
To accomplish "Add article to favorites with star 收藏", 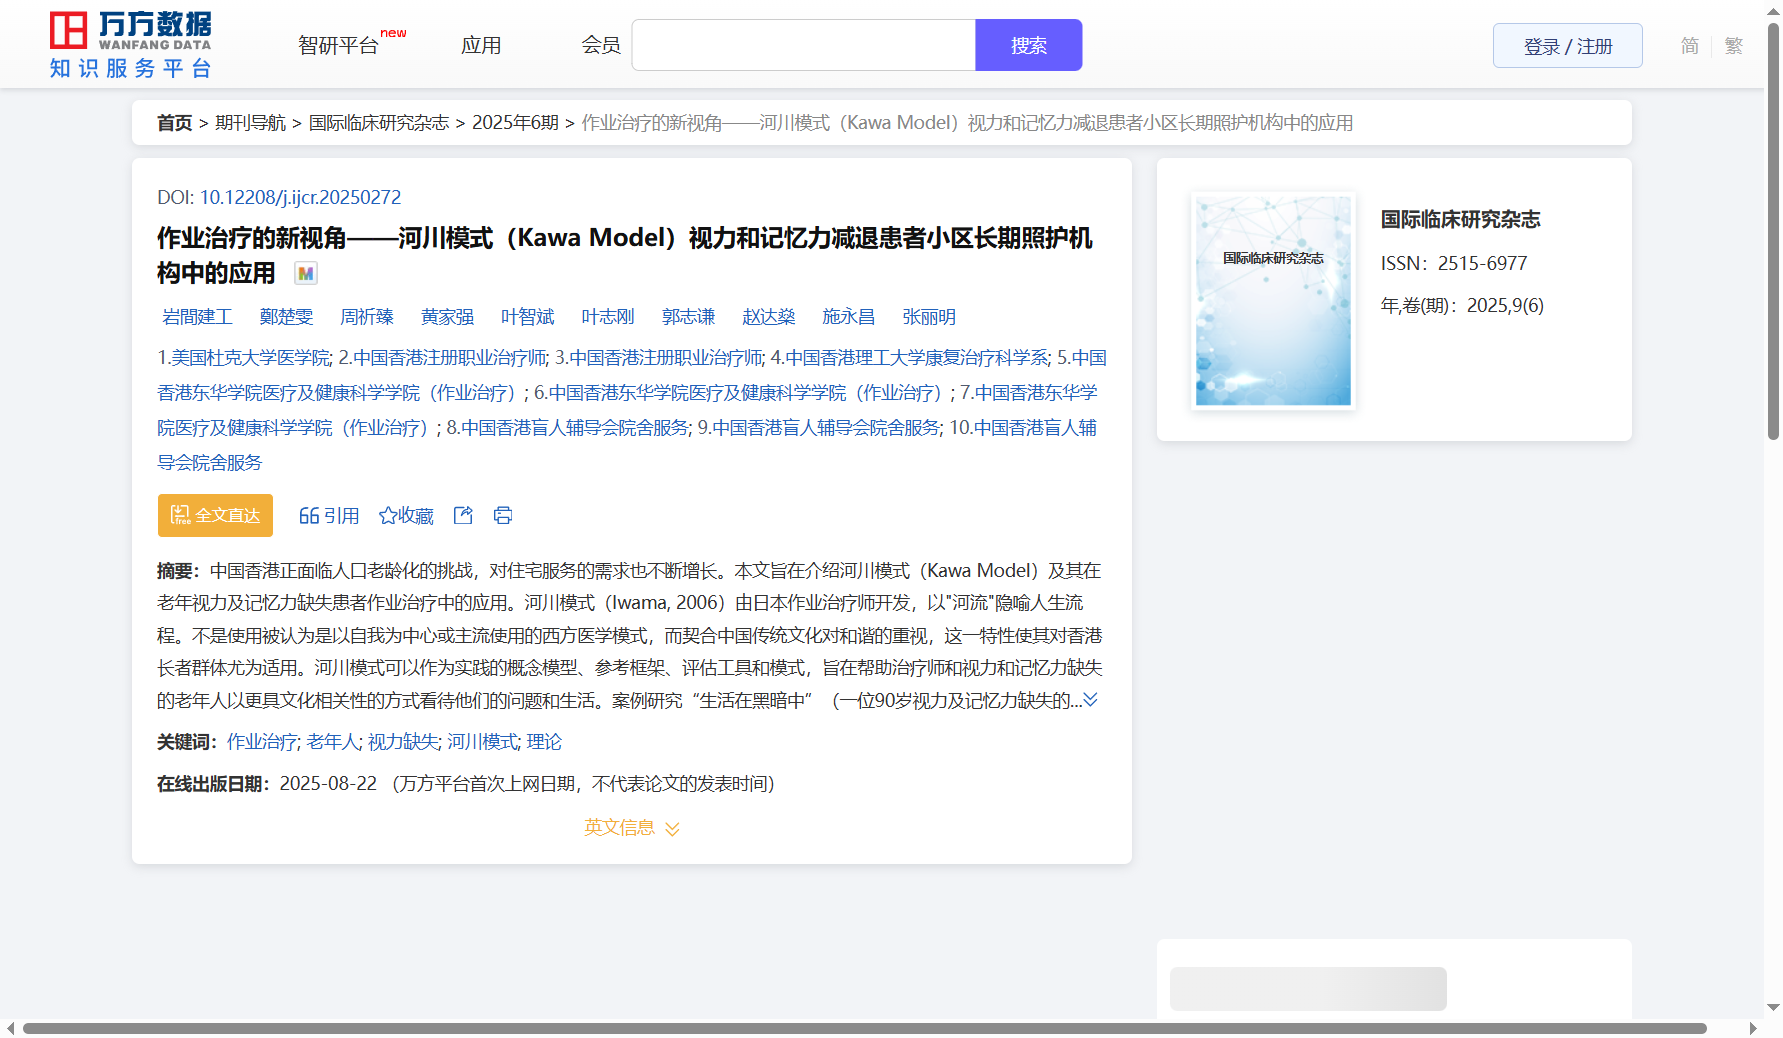I will tap(406, 515).
